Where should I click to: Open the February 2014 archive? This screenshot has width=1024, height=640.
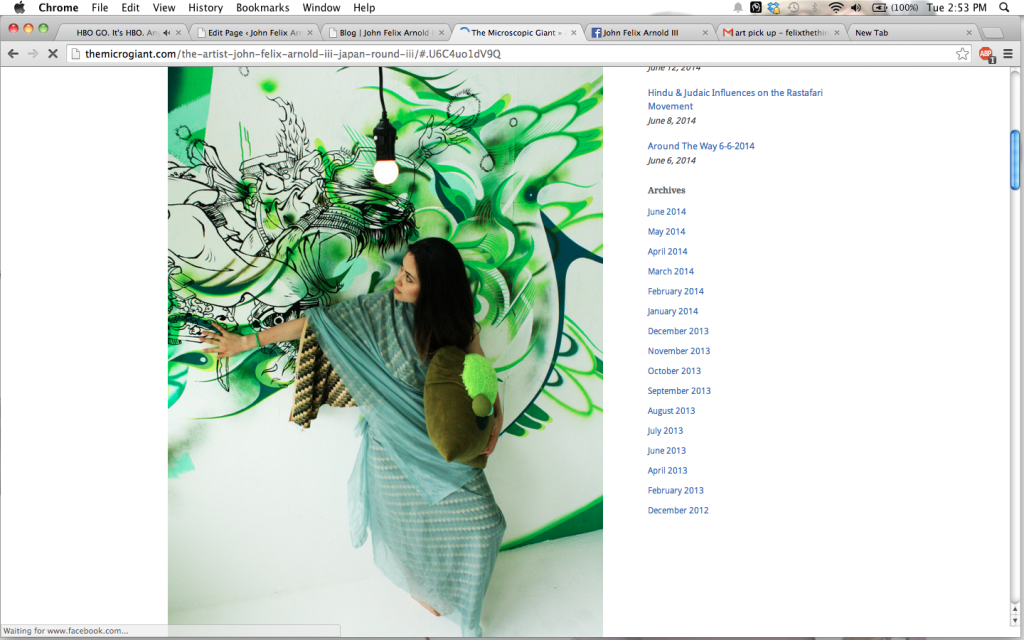click(x=675, y=291)
